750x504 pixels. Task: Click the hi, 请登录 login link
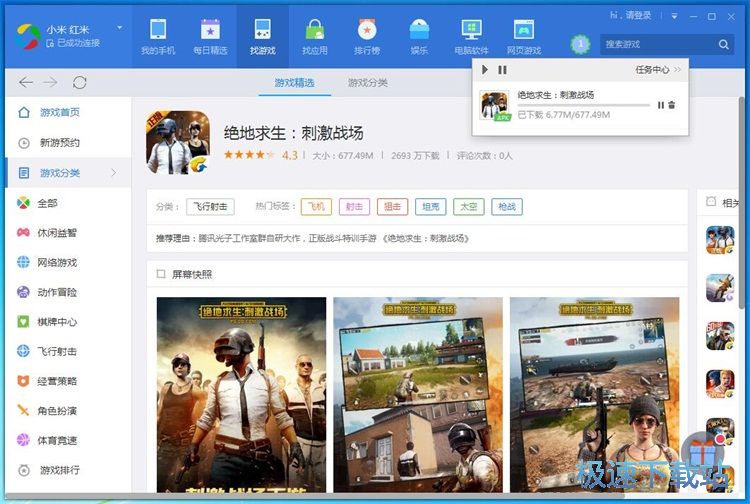click(630, 16)
